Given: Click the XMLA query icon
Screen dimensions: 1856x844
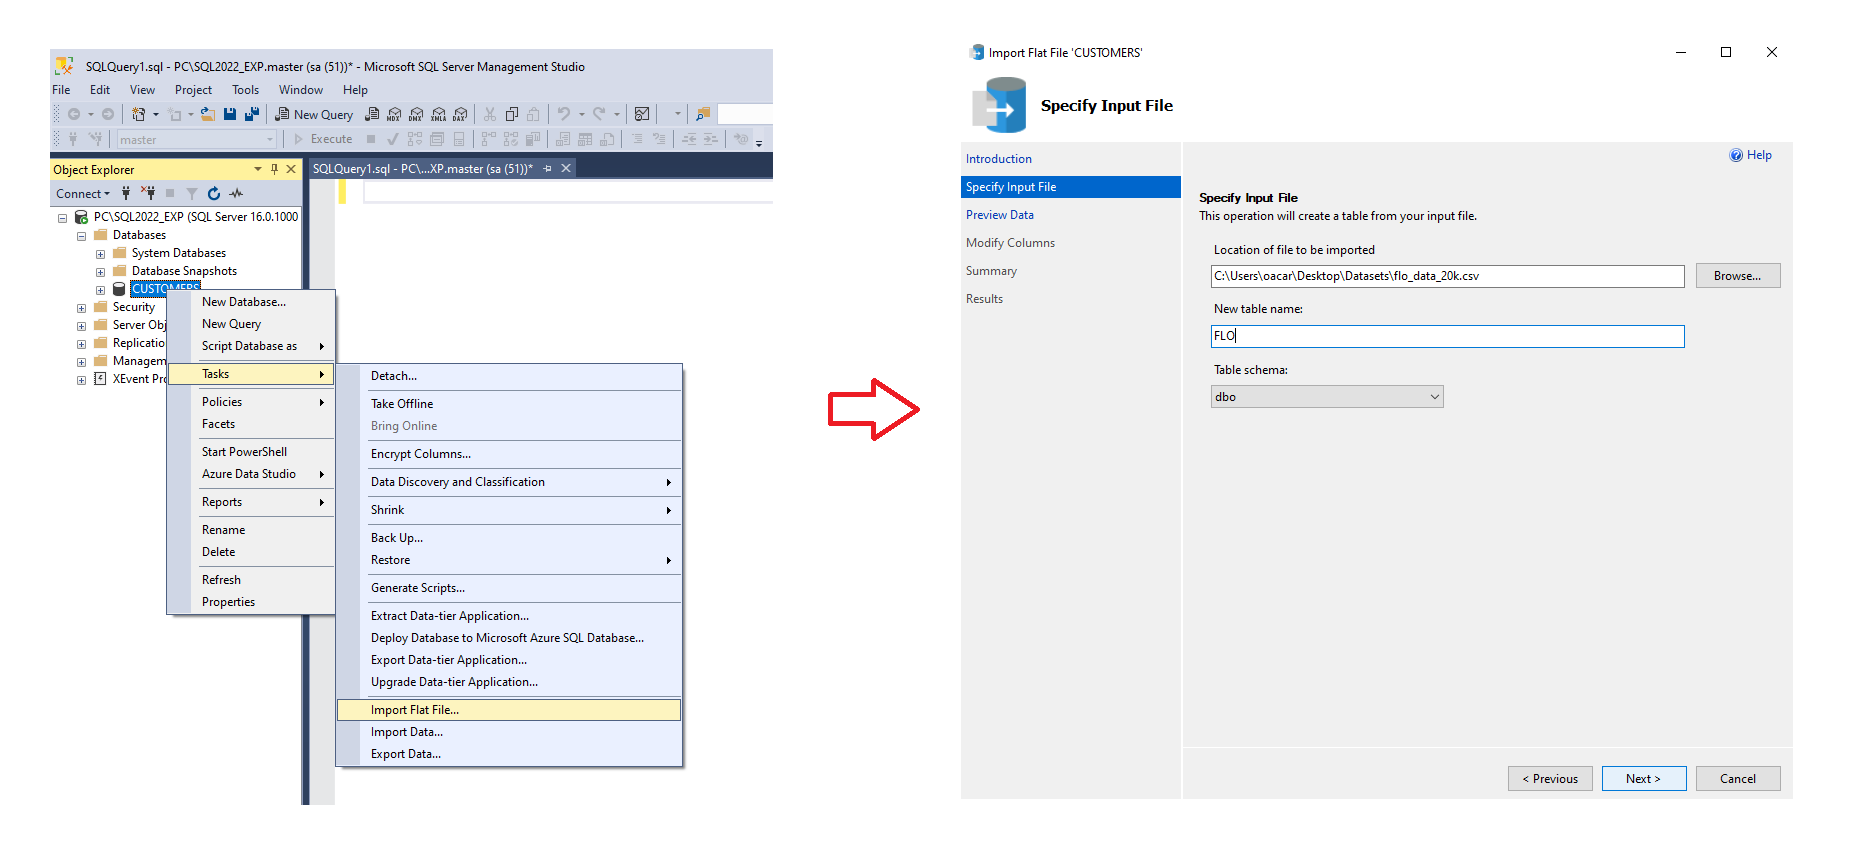Looking at the screenshot, I should pos(438,114).
